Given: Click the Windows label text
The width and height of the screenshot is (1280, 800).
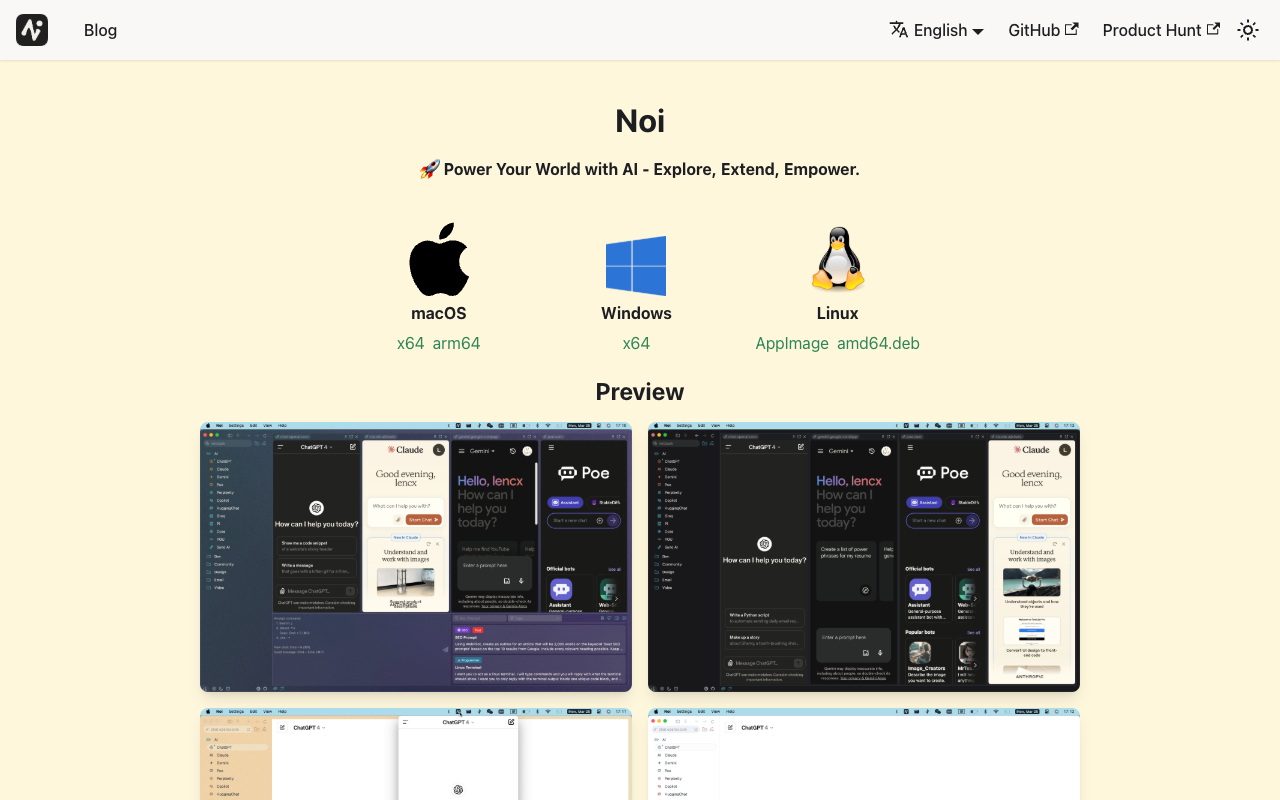Looking at the screenshot, I should click(x=636, y=313).
